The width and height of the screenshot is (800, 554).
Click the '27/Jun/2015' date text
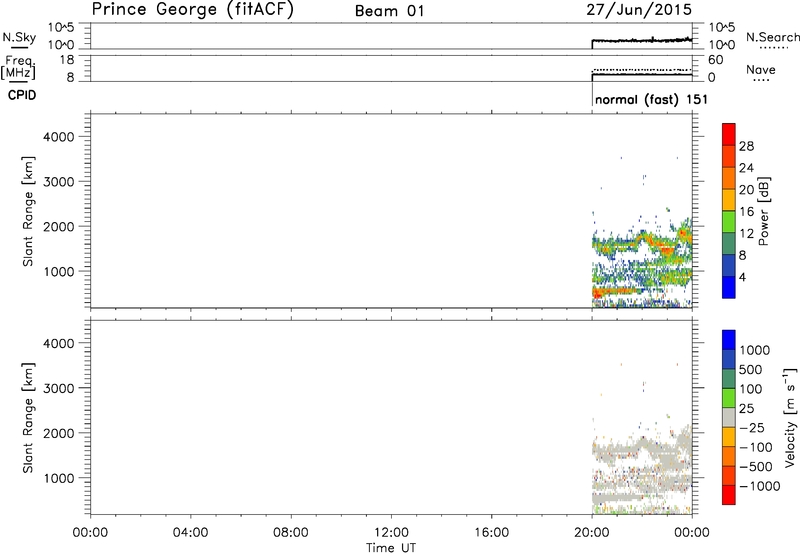pyautogui.click(x=639, y=9)
